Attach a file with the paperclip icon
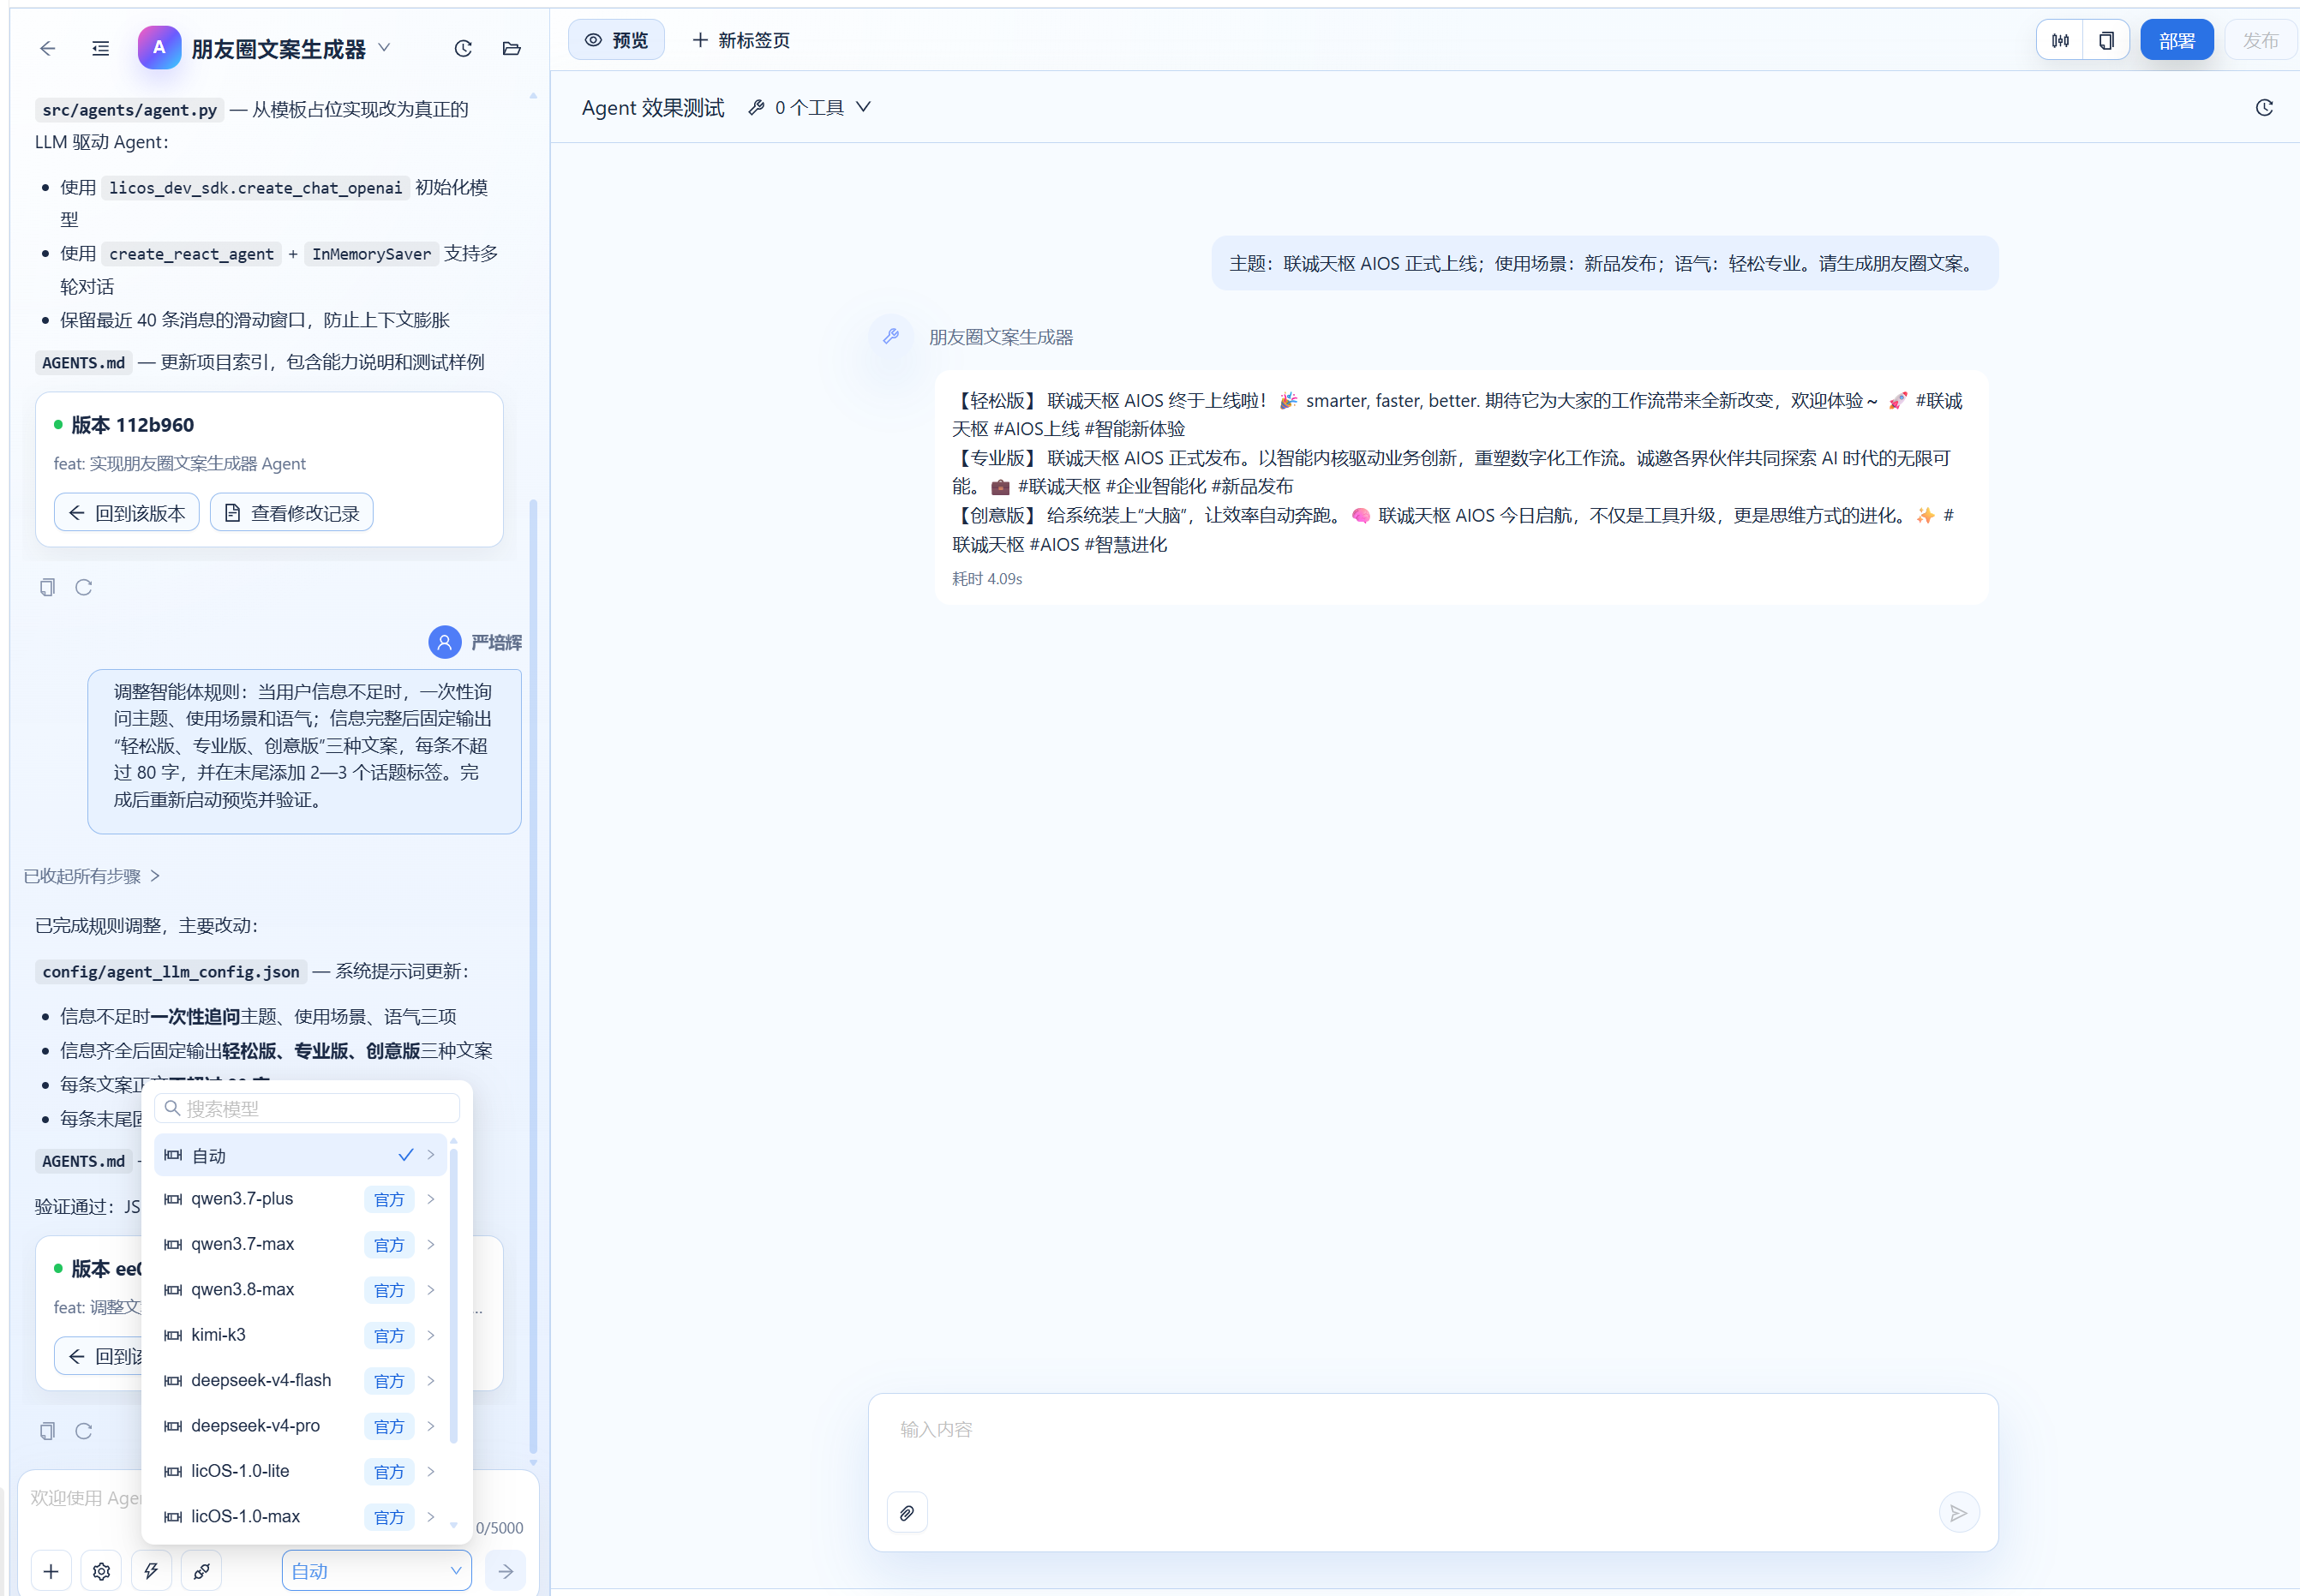 coord(906,1512)
